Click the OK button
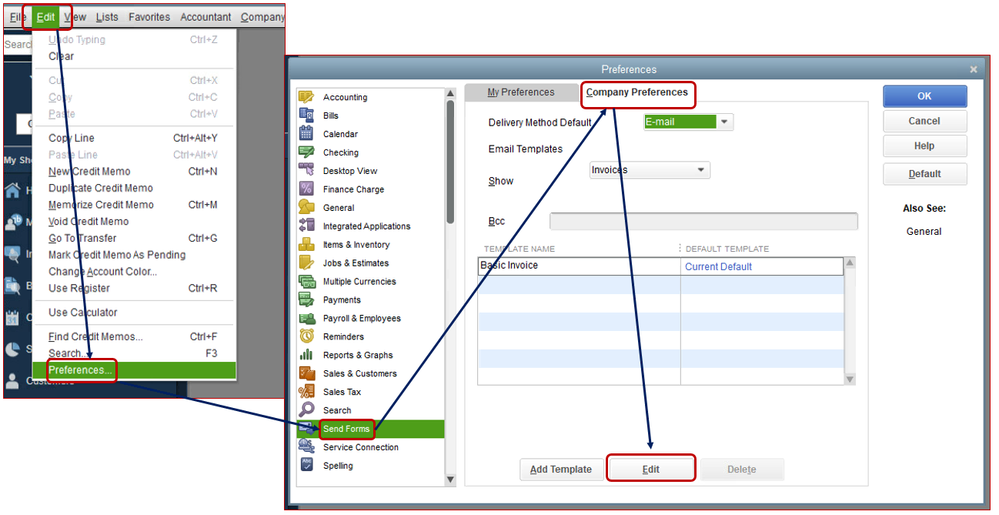The width and height of the screenshot is (999, 515). tap(924, 96)
